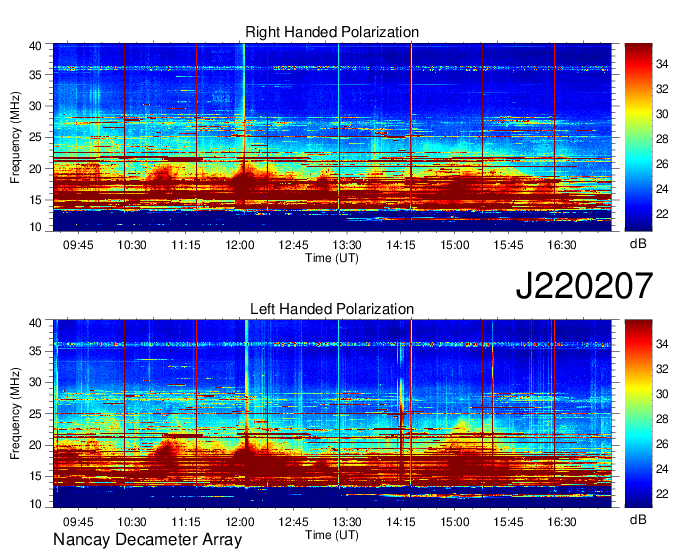Click Time (UT) label under right-handed plot
Viewport: 680px width, 552px height.
[332, 258]
